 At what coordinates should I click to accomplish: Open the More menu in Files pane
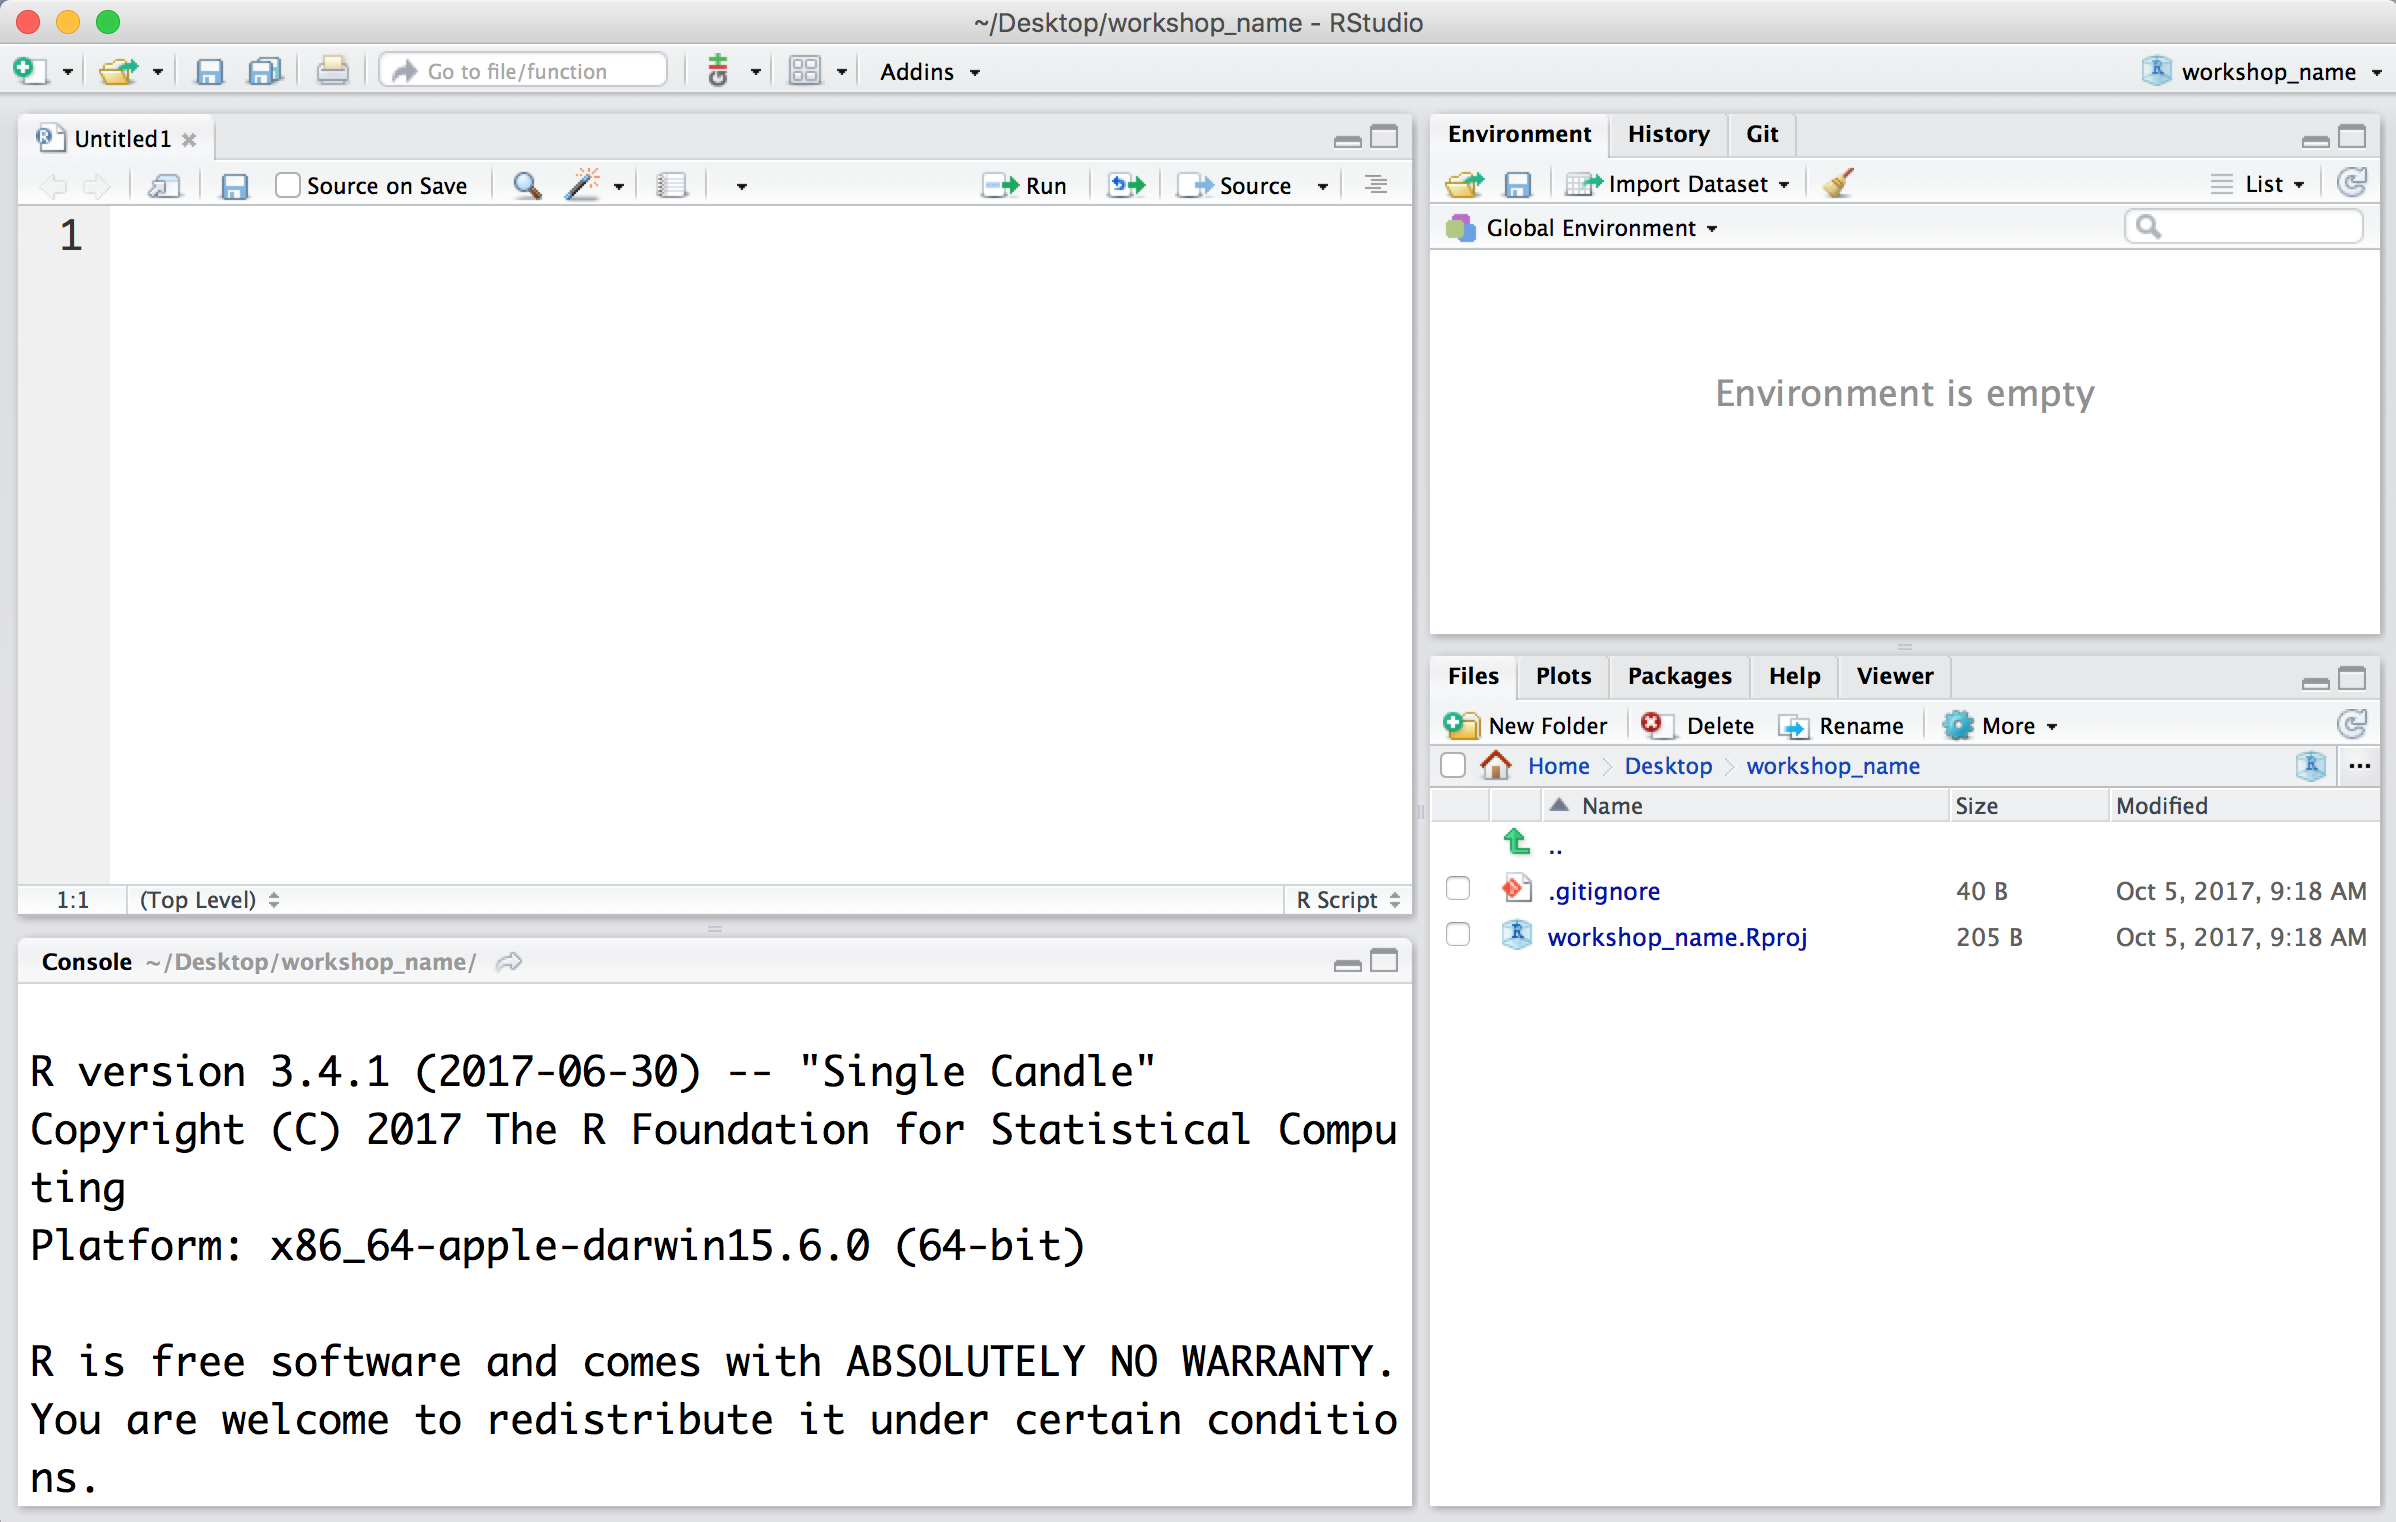(2000, 725)
